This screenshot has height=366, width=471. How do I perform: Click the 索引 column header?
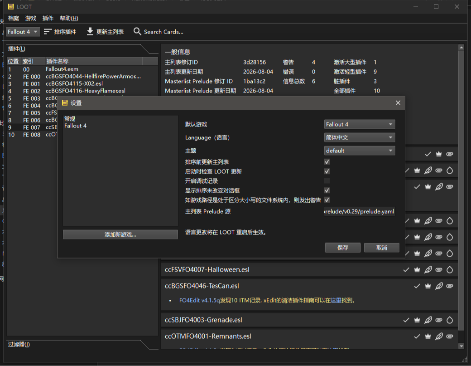coord(33,61)
